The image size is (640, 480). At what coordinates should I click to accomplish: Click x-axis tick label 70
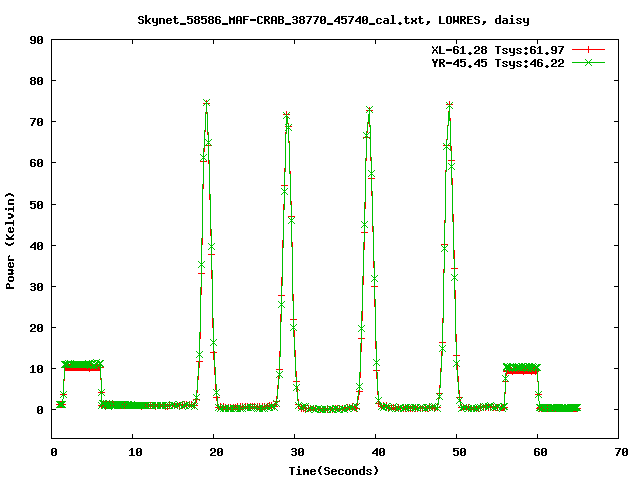coord(621,452)
